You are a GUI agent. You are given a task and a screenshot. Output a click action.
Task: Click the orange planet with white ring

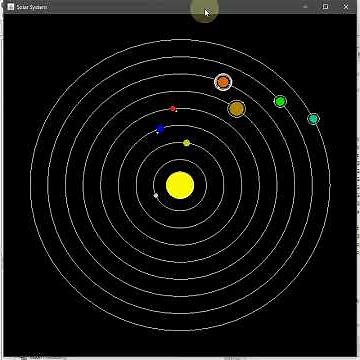tap(223, 82)
